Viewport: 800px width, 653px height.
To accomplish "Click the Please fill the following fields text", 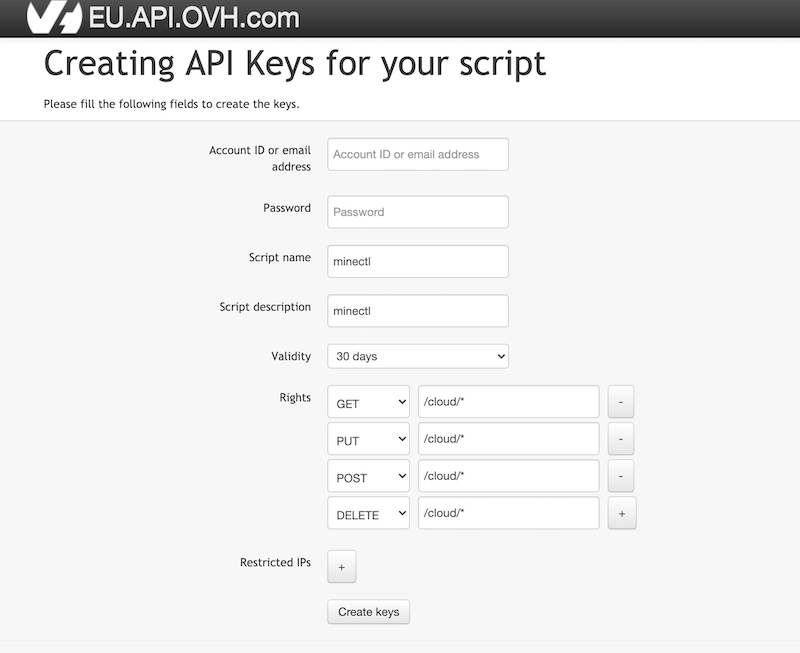I will (x=171, y=104).
